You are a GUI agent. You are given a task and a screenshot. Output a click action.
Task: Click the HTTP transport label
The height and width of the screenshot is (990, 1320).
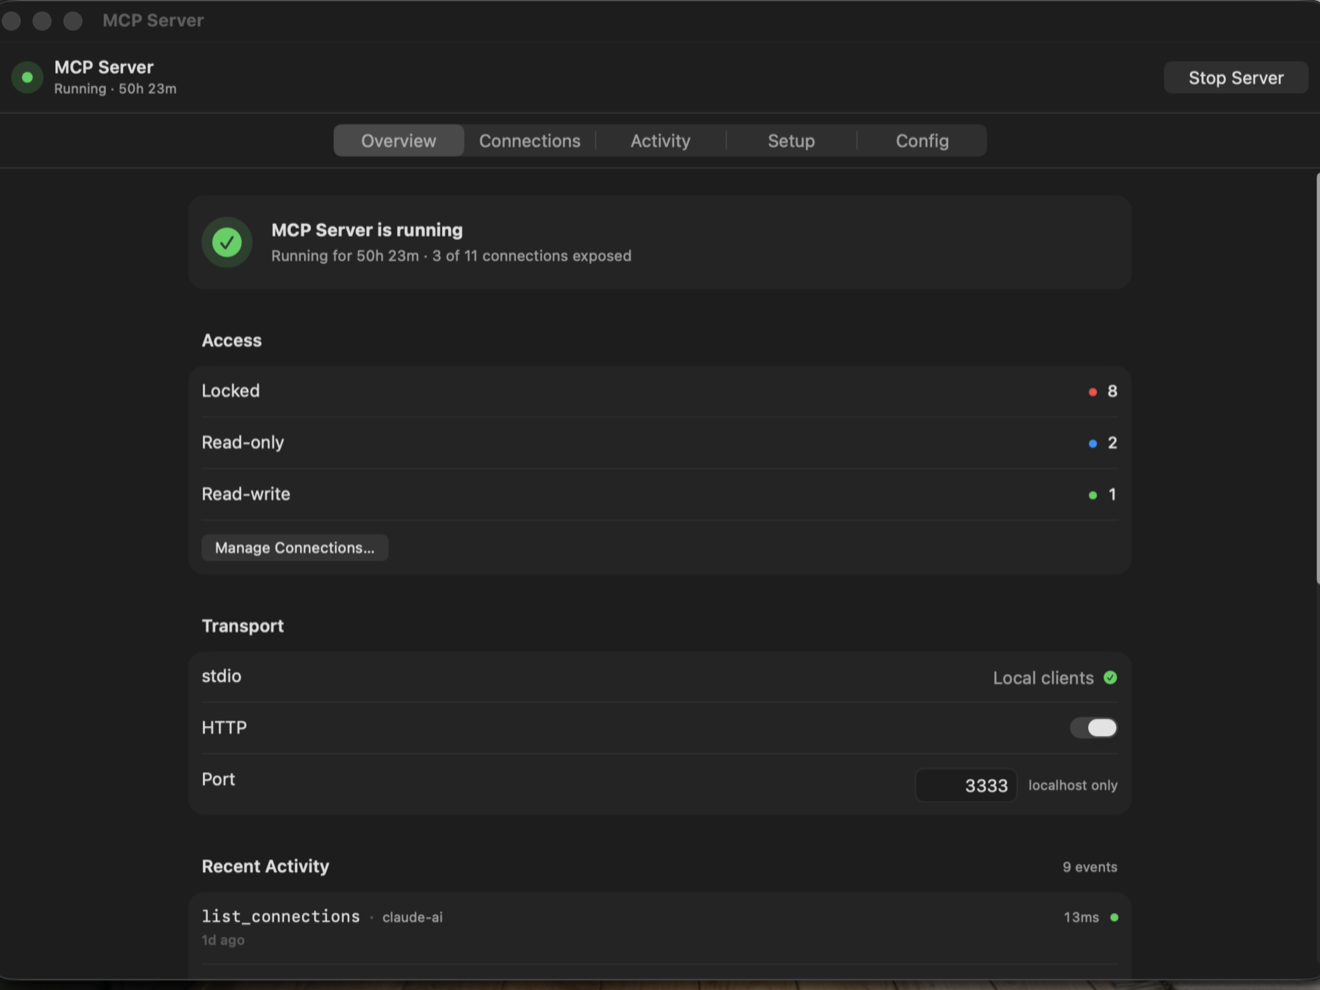point(224,728)
